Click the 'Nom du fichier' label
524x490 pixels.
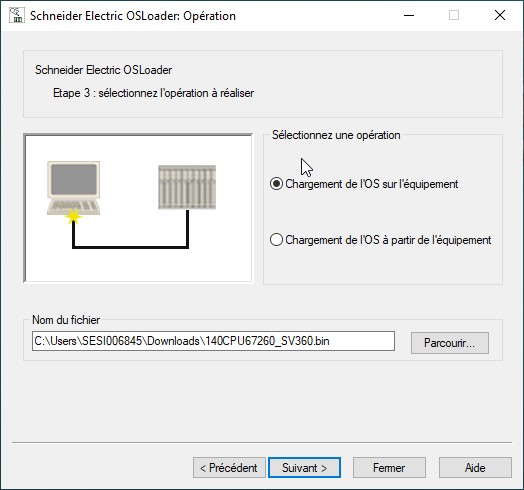66,320
